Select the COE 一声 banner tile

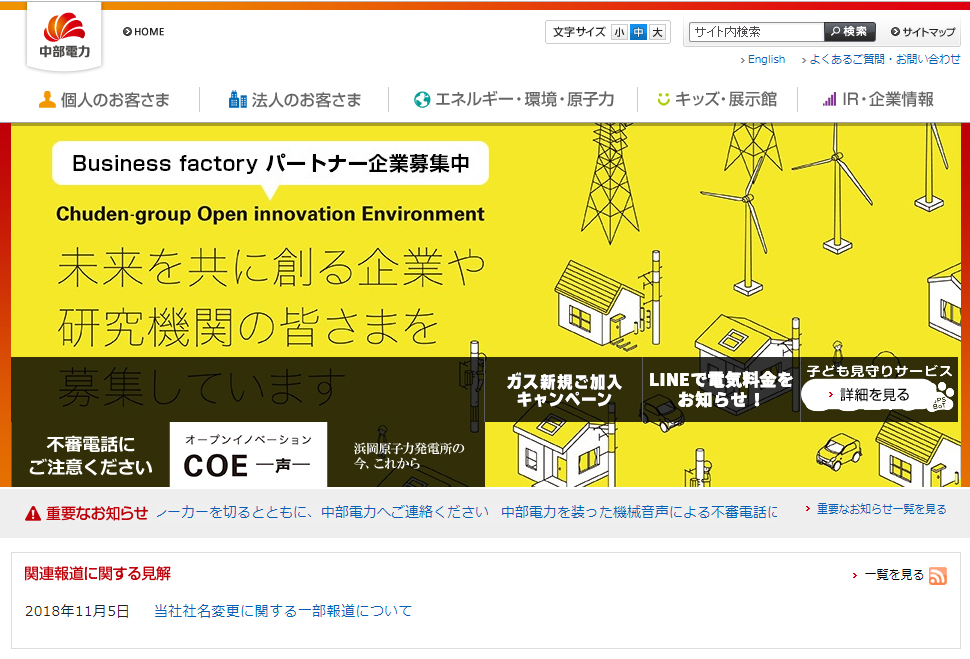click(x=248, y=455)
